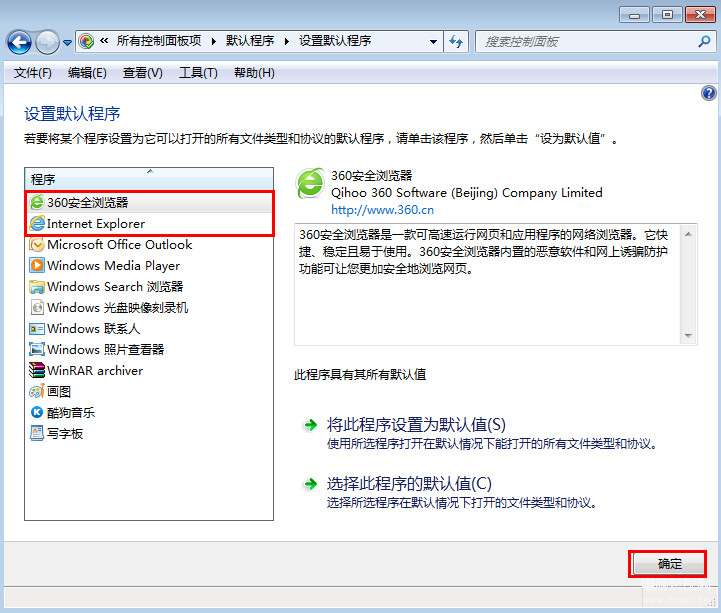Close the window
Image resolution: width=721 pixels, height=613 pixels.
tap(700, 15)
